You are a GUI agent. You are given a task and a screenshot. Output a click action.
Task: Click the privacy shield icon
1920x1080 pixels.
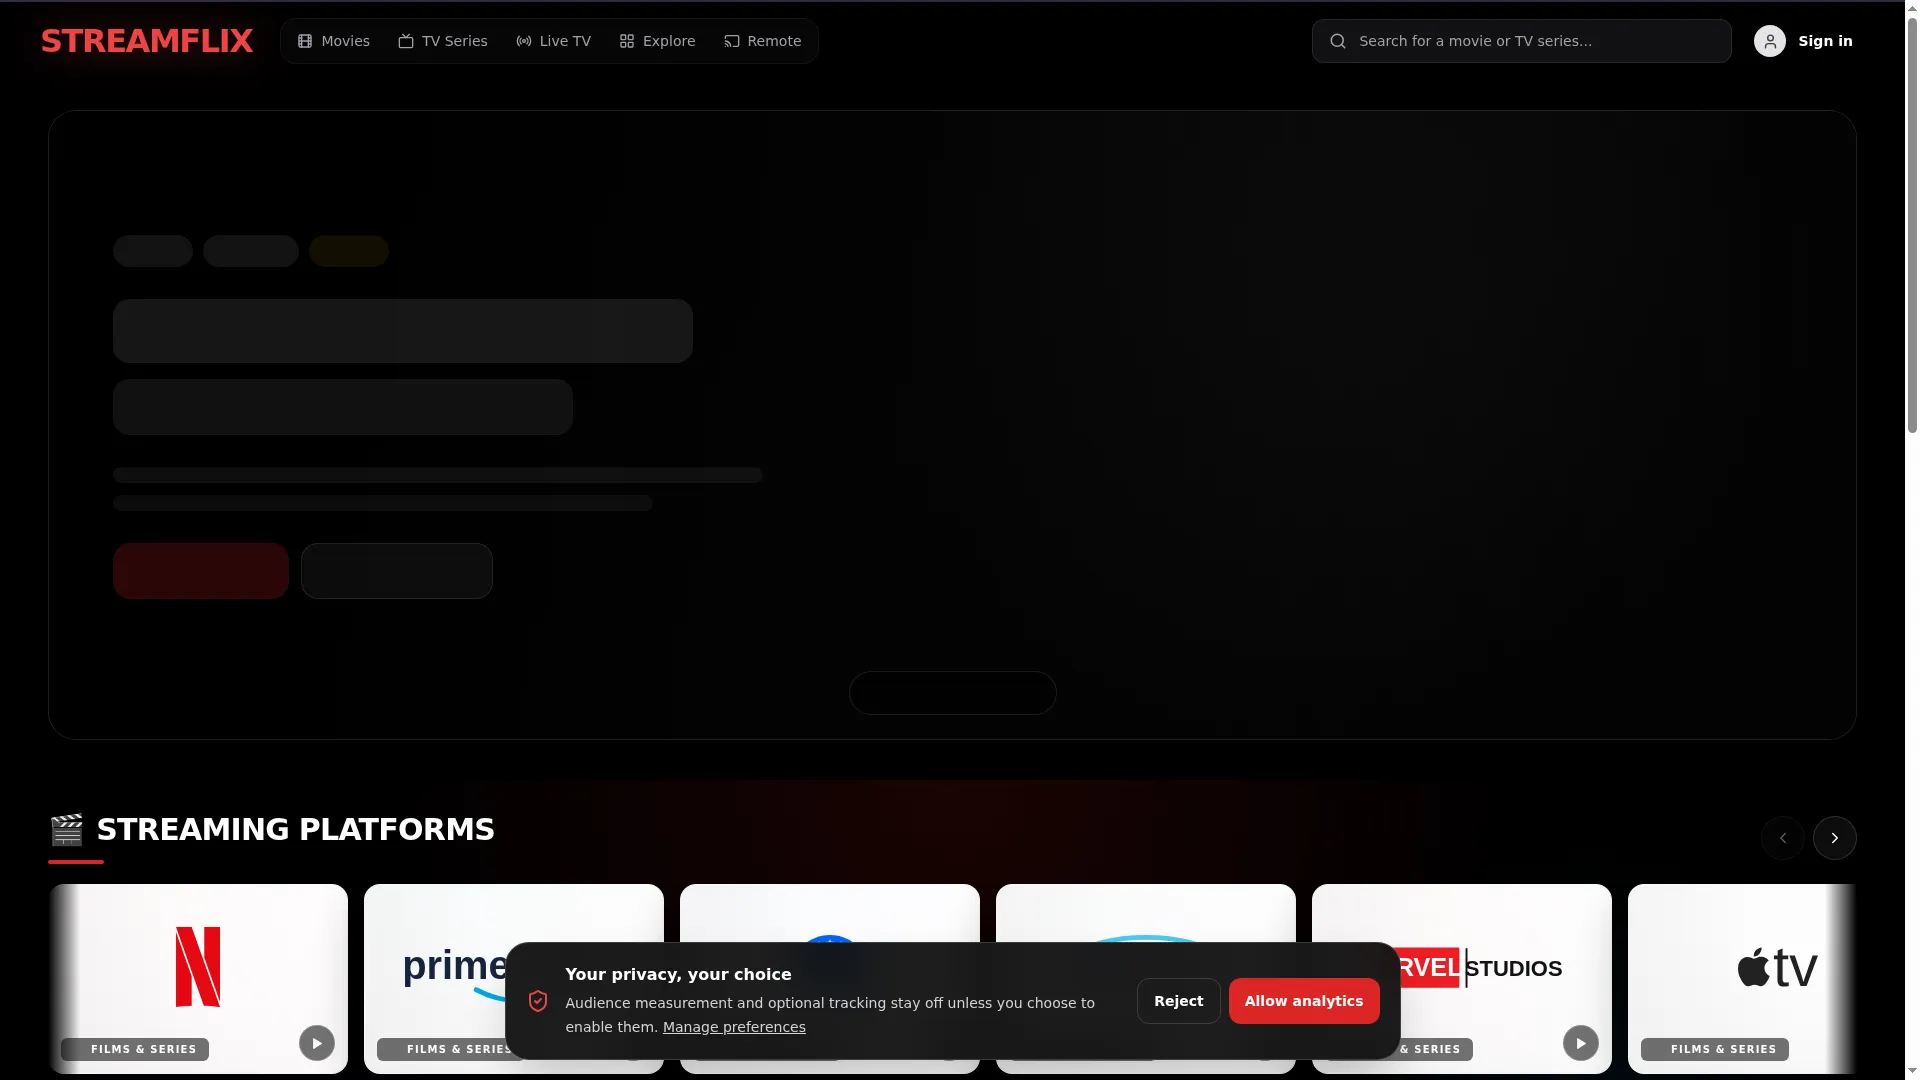(x=538, y=1001)
